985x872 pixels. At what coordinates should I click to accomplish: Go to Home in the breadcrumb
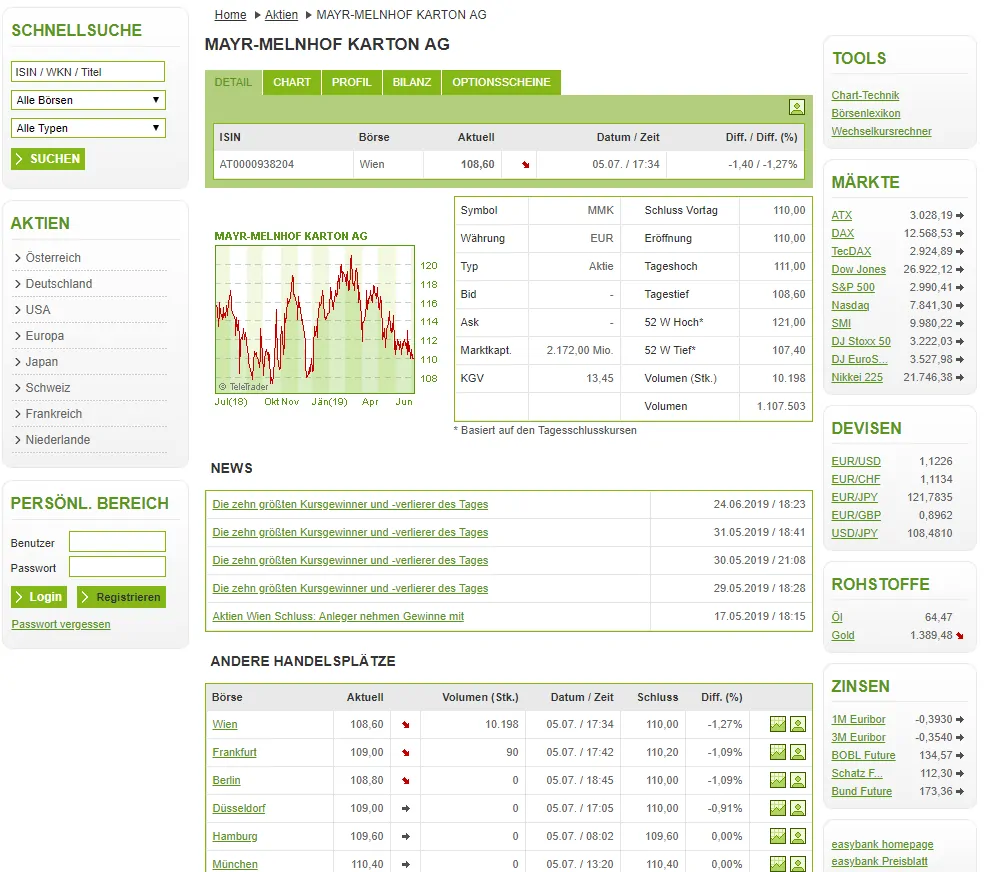coord(231,14)
